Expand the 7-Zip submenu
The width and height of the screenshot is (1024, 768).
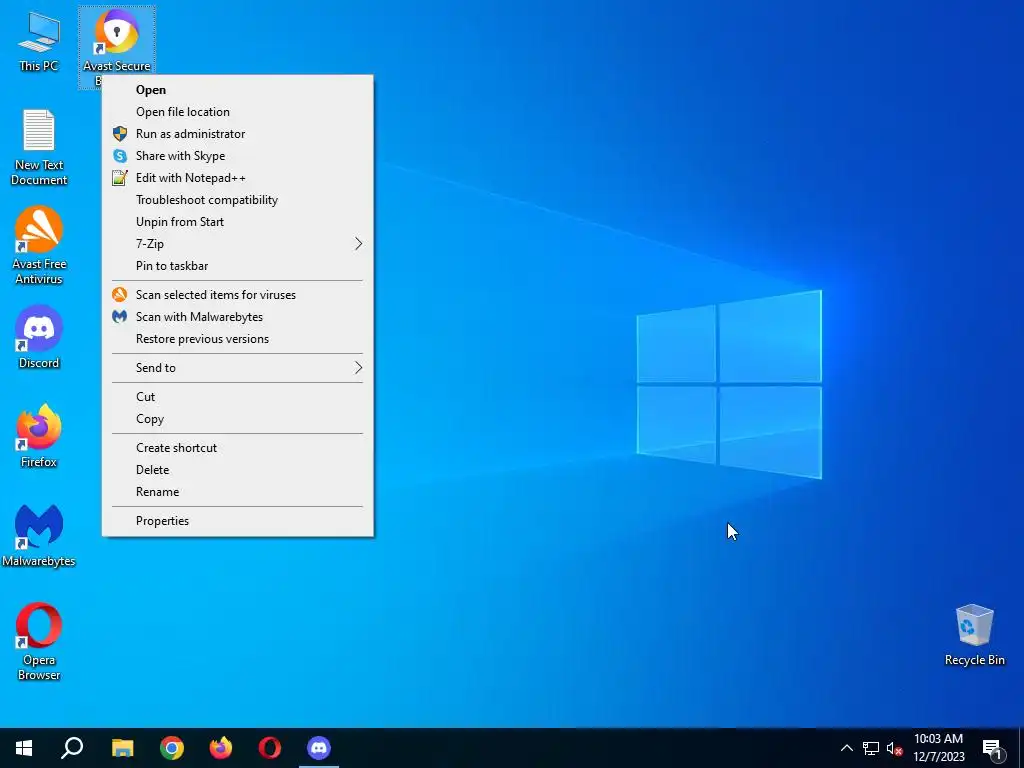tap(238, 244)
